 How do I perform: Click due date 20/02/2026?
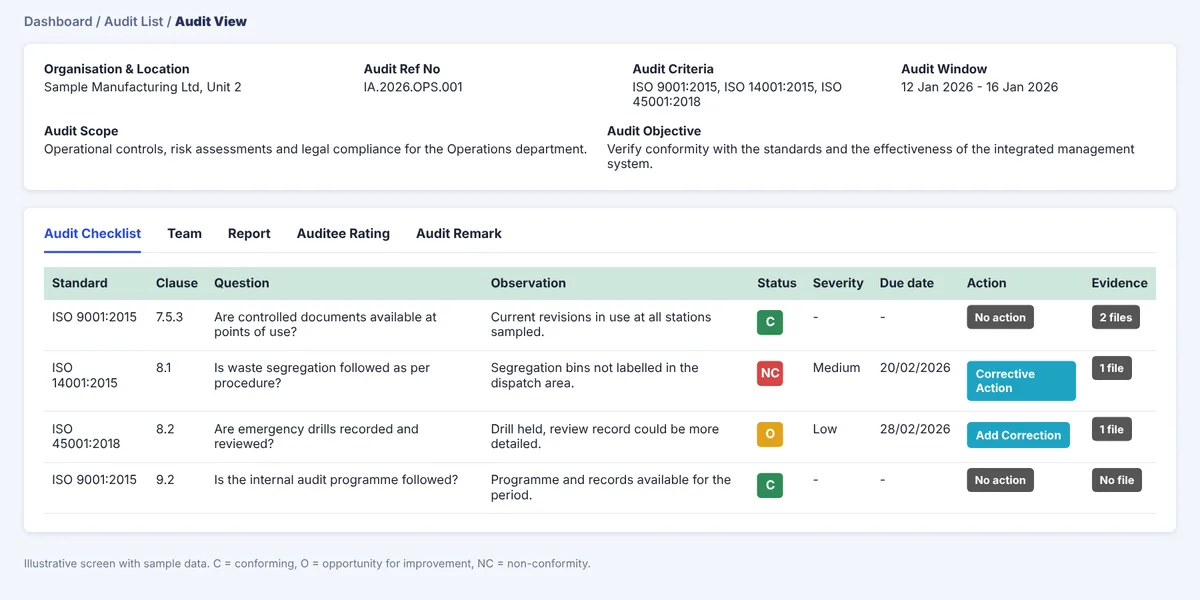point(915,368)
